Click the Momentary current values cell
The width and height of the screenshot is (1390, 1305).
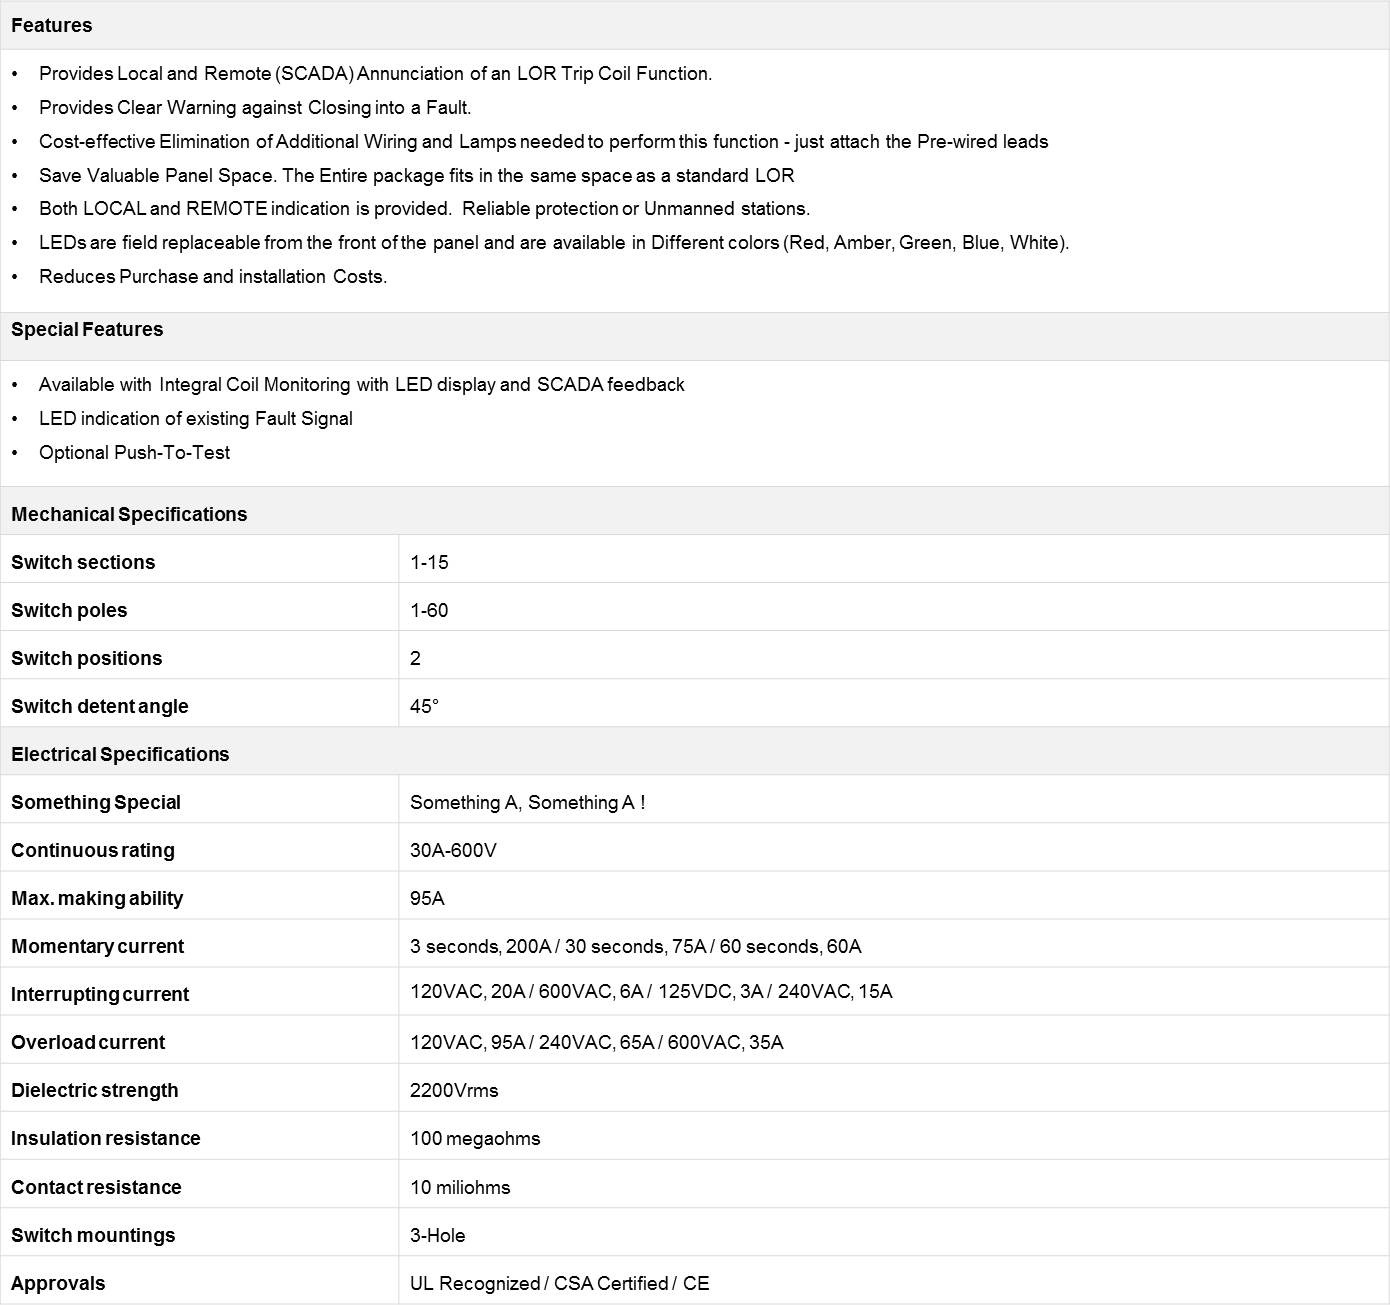pos(635,946)
